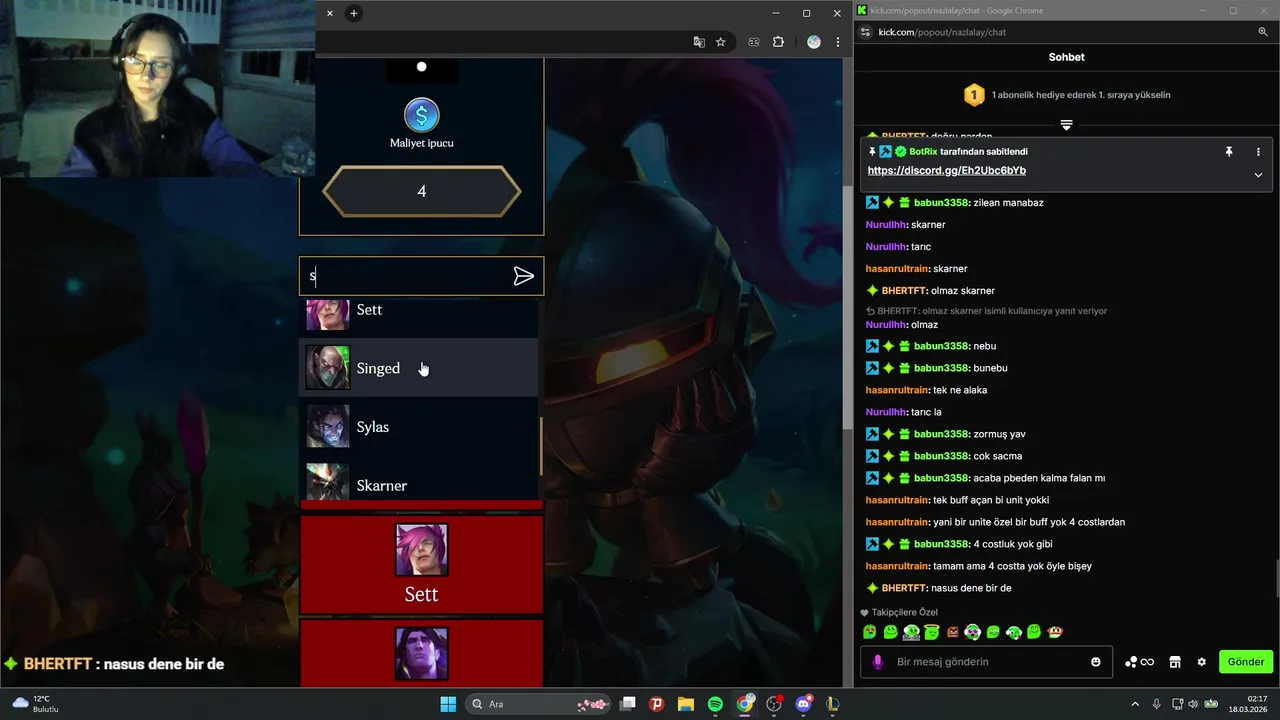Click babun3358 username on zilean manabaz message

(941, 203)
